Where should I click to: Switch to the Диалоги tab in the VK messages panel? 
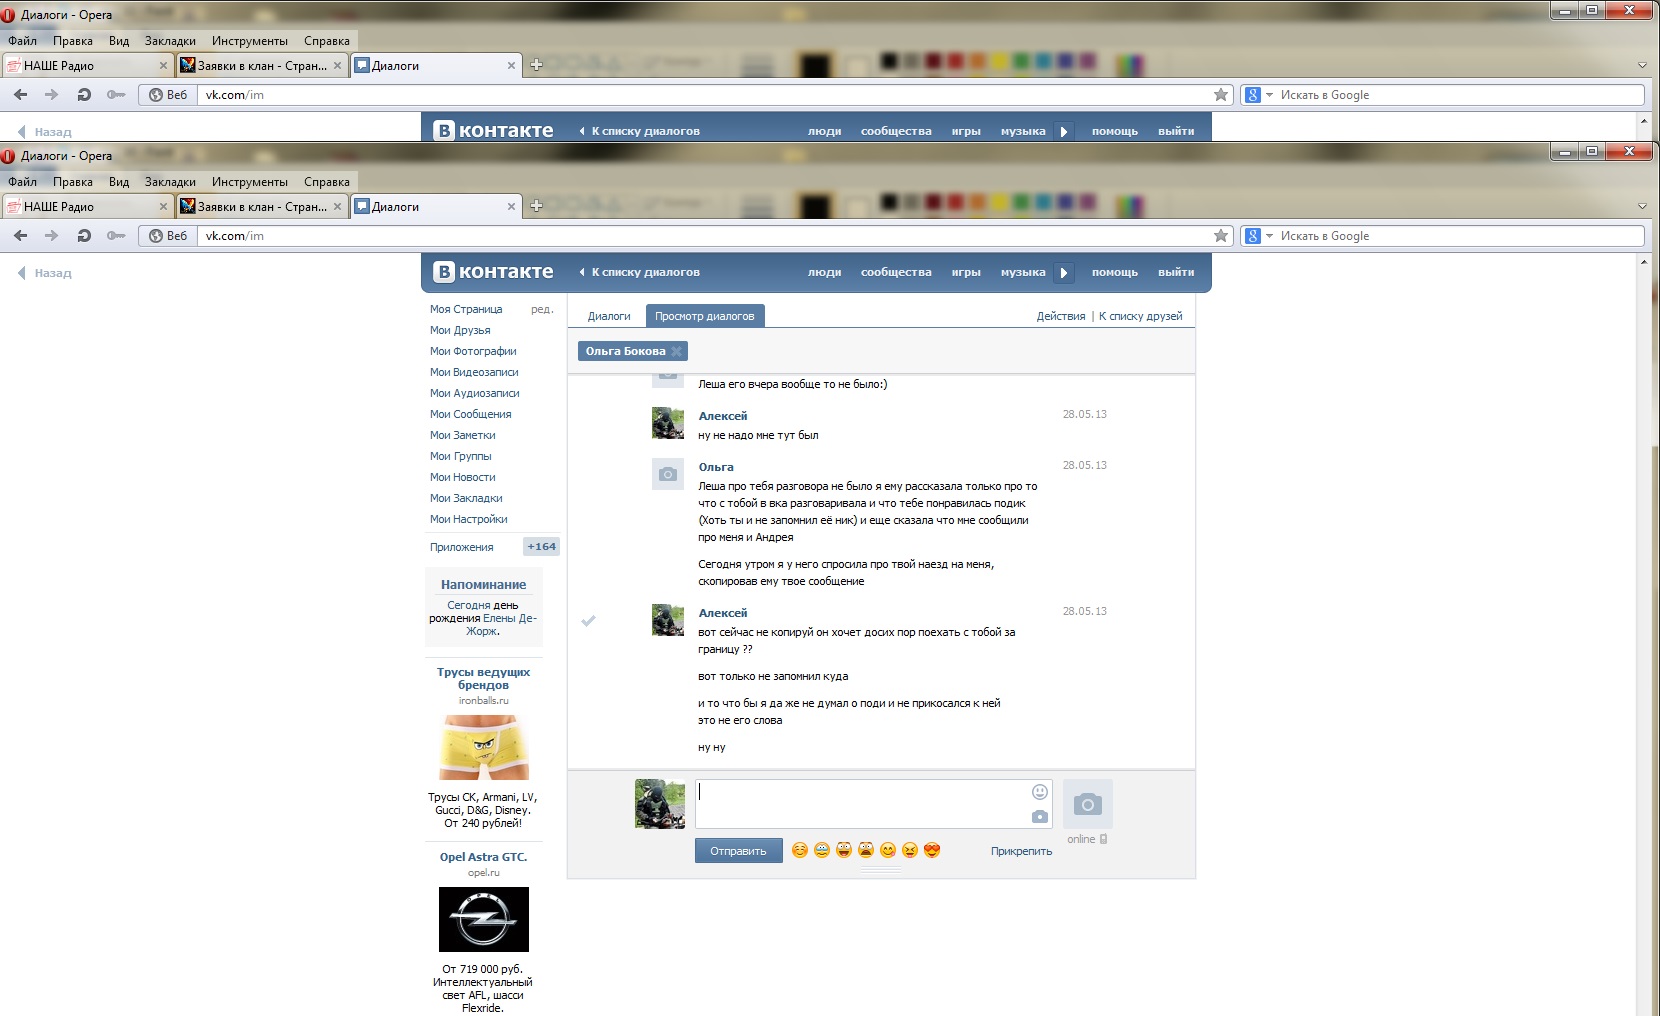609,316
